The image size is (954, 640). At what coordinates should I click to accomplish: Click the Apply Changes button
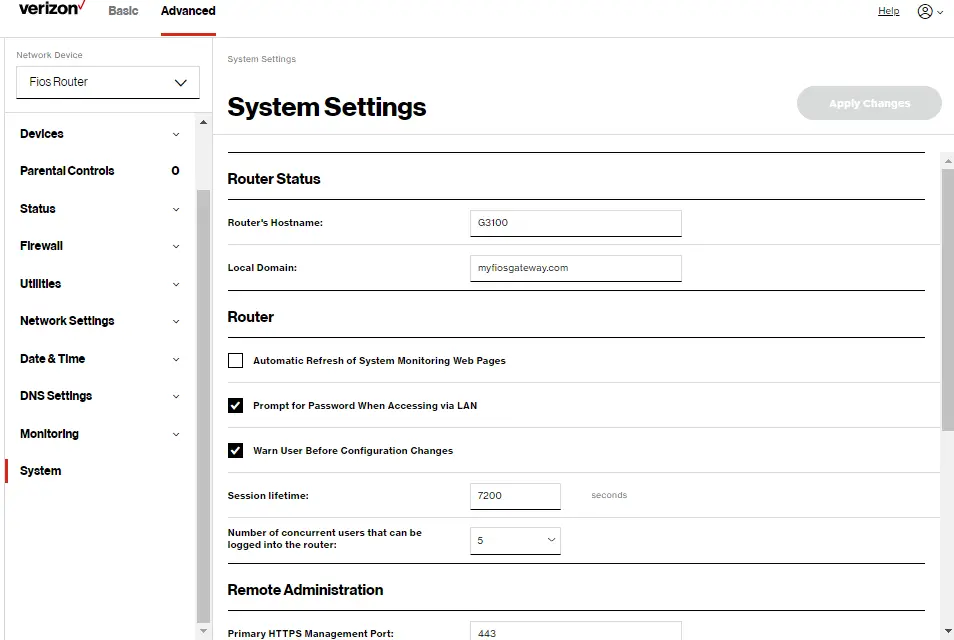(x=868, y=103)
